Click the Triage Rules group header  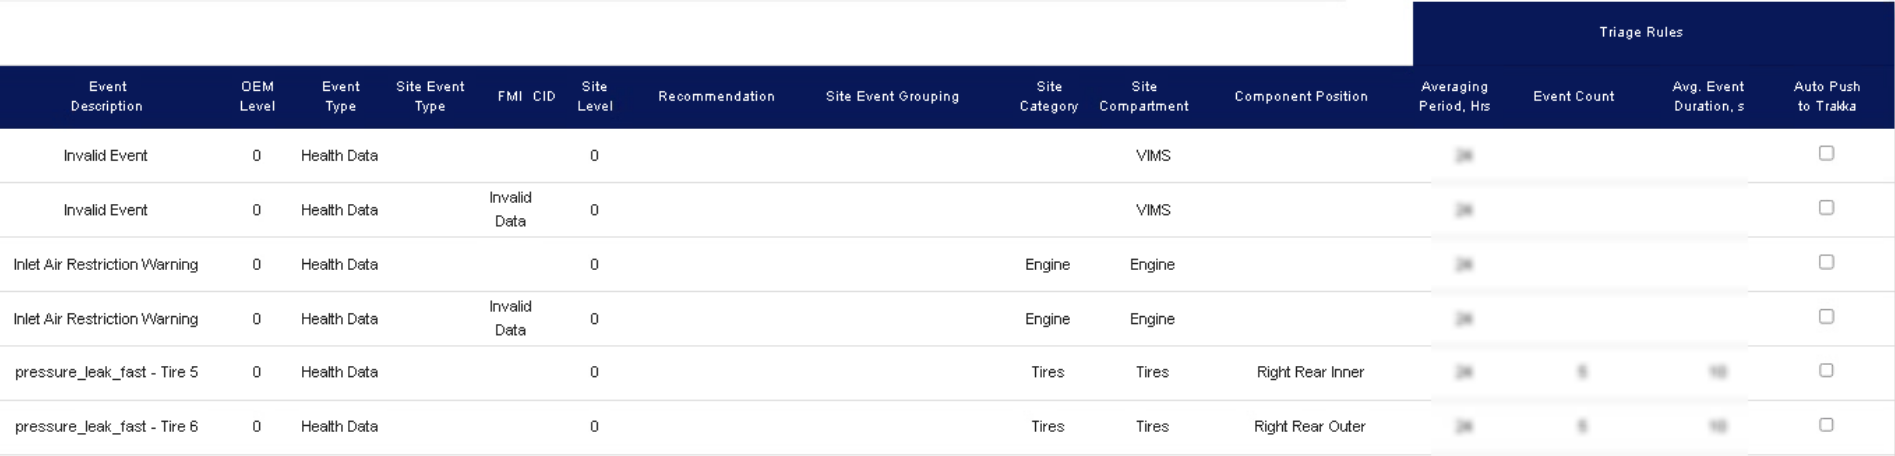[x=1641, y=32]
